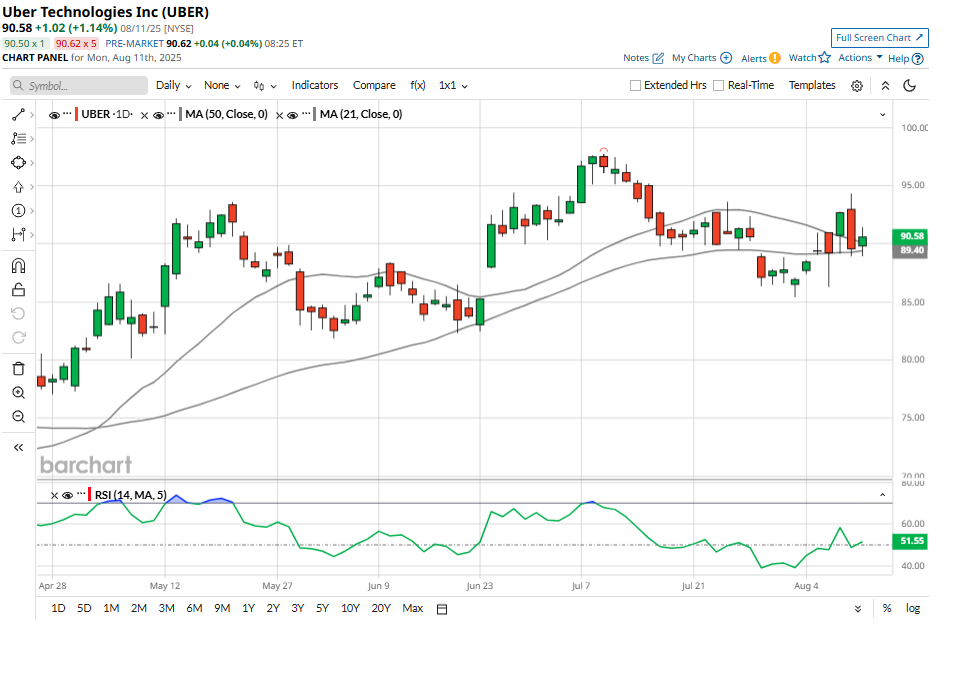
Task: Expand the line tool flyout arrow
Action: tap(32, 115)
